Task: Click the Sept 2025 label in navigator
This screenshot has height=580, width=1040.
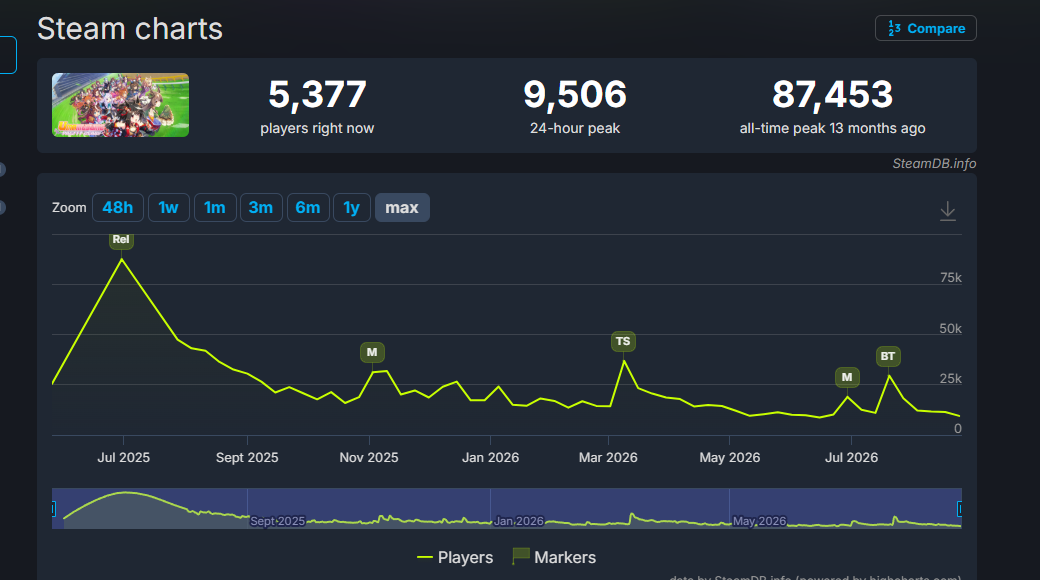Action: (277, 521)
